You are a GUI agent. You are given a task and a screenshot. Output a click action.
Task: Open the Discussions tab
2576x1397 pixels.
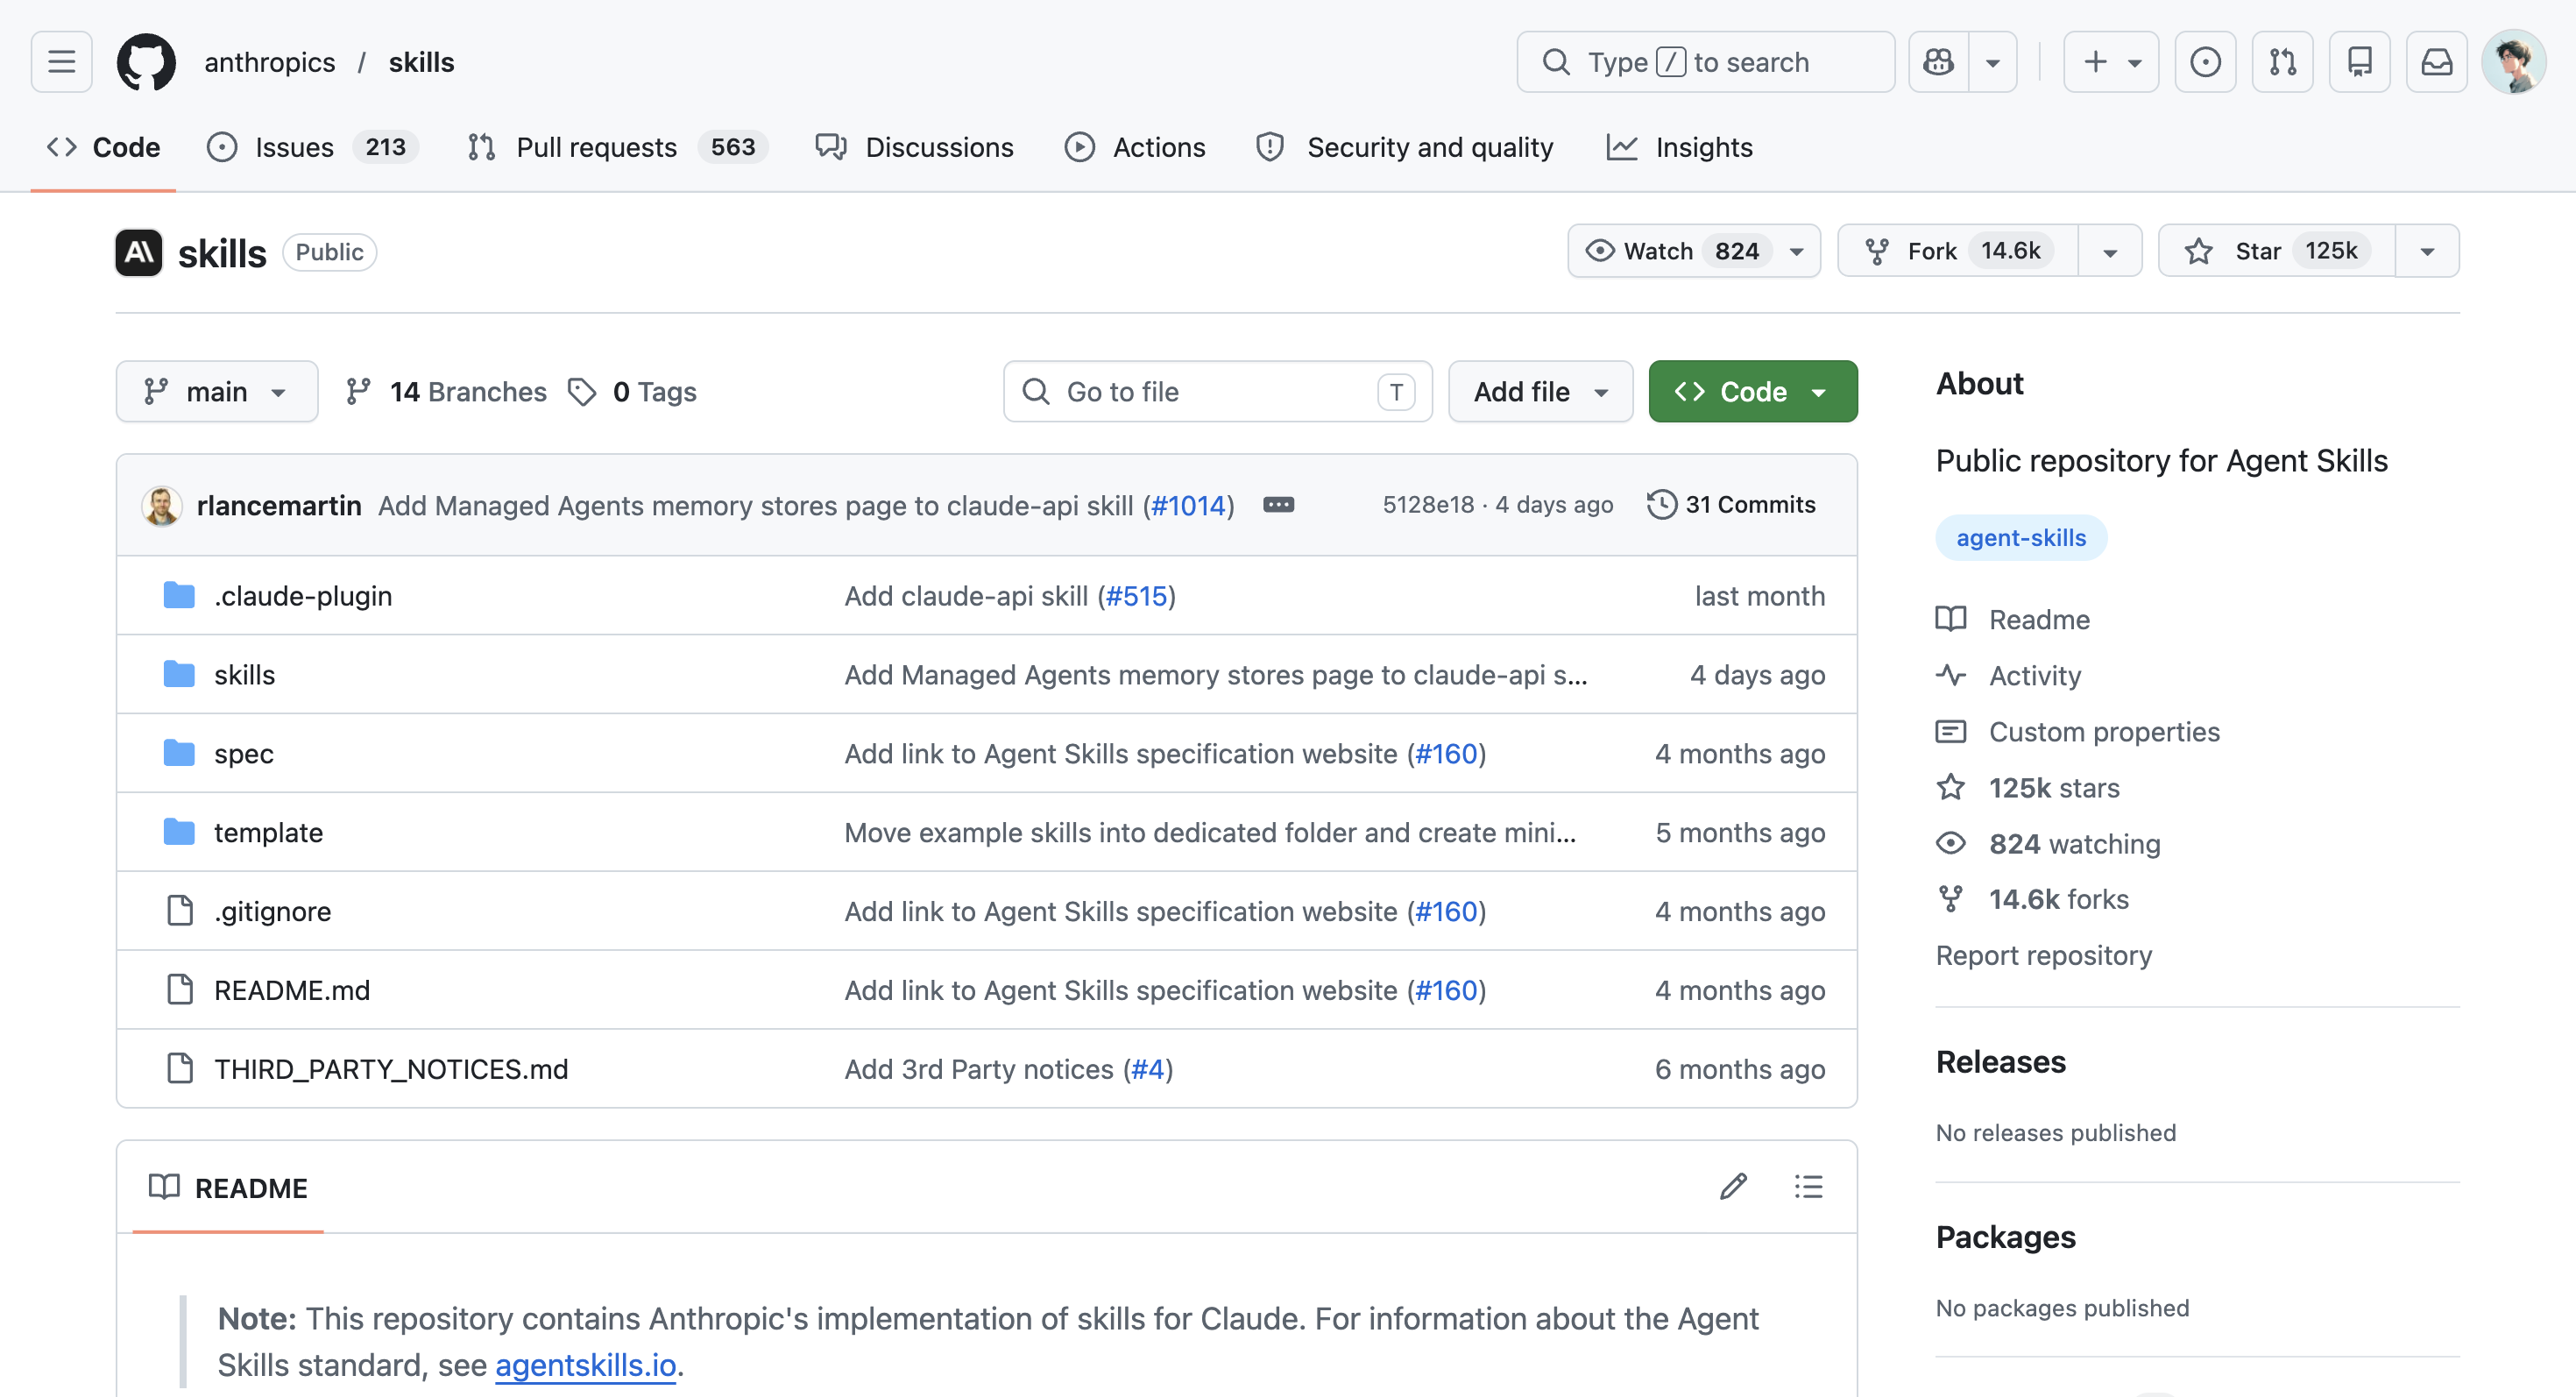(x=914, y=147)
